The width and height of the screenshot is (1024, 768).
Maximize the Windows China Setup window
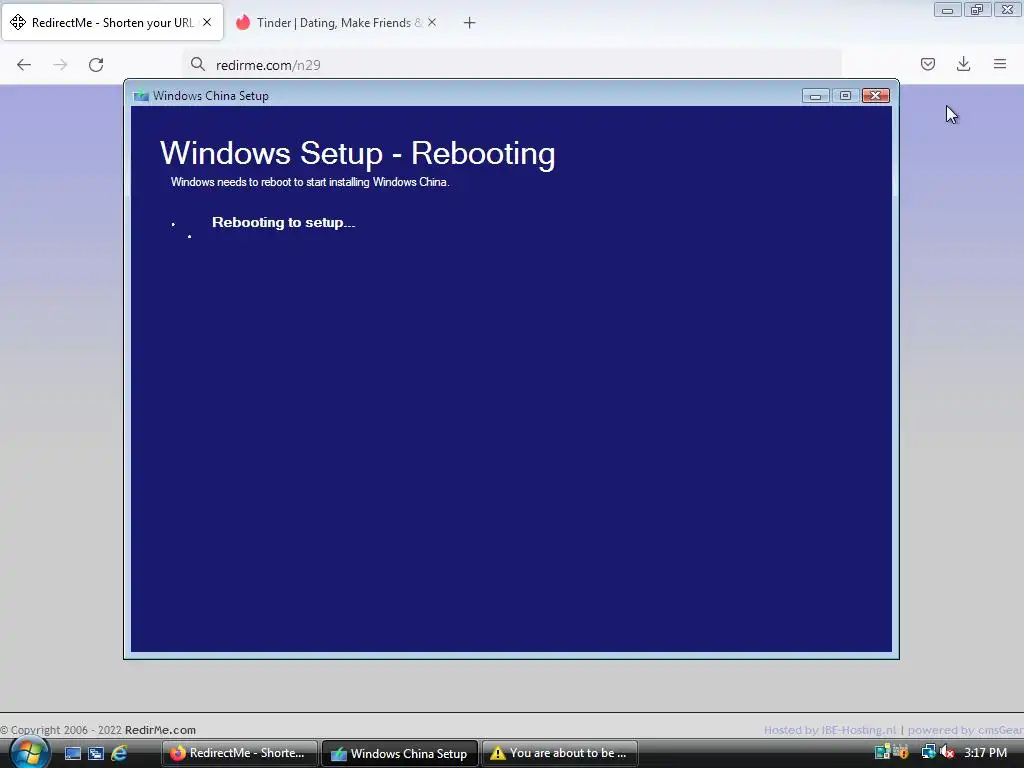pos(845,96)
